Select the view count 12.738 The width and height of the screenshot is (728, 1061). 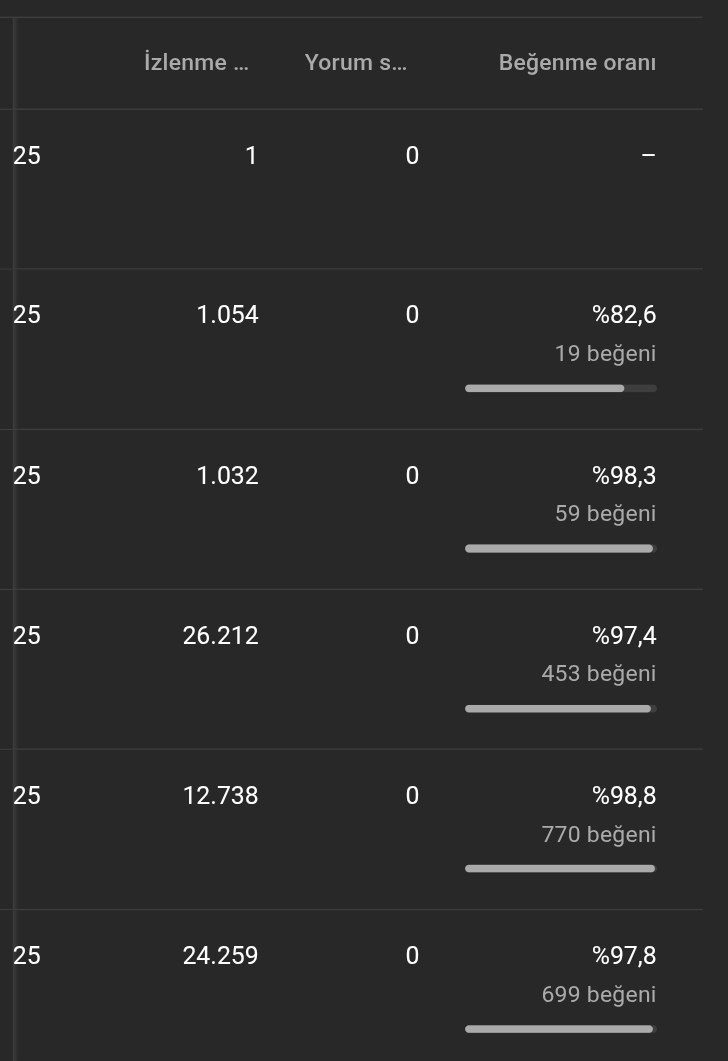point(221,795)
